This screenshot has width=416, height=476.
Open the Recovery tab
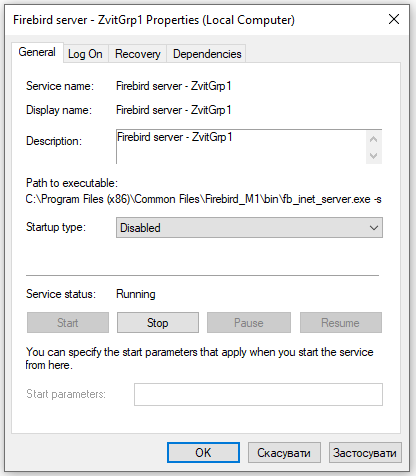(x=137, y=54)
